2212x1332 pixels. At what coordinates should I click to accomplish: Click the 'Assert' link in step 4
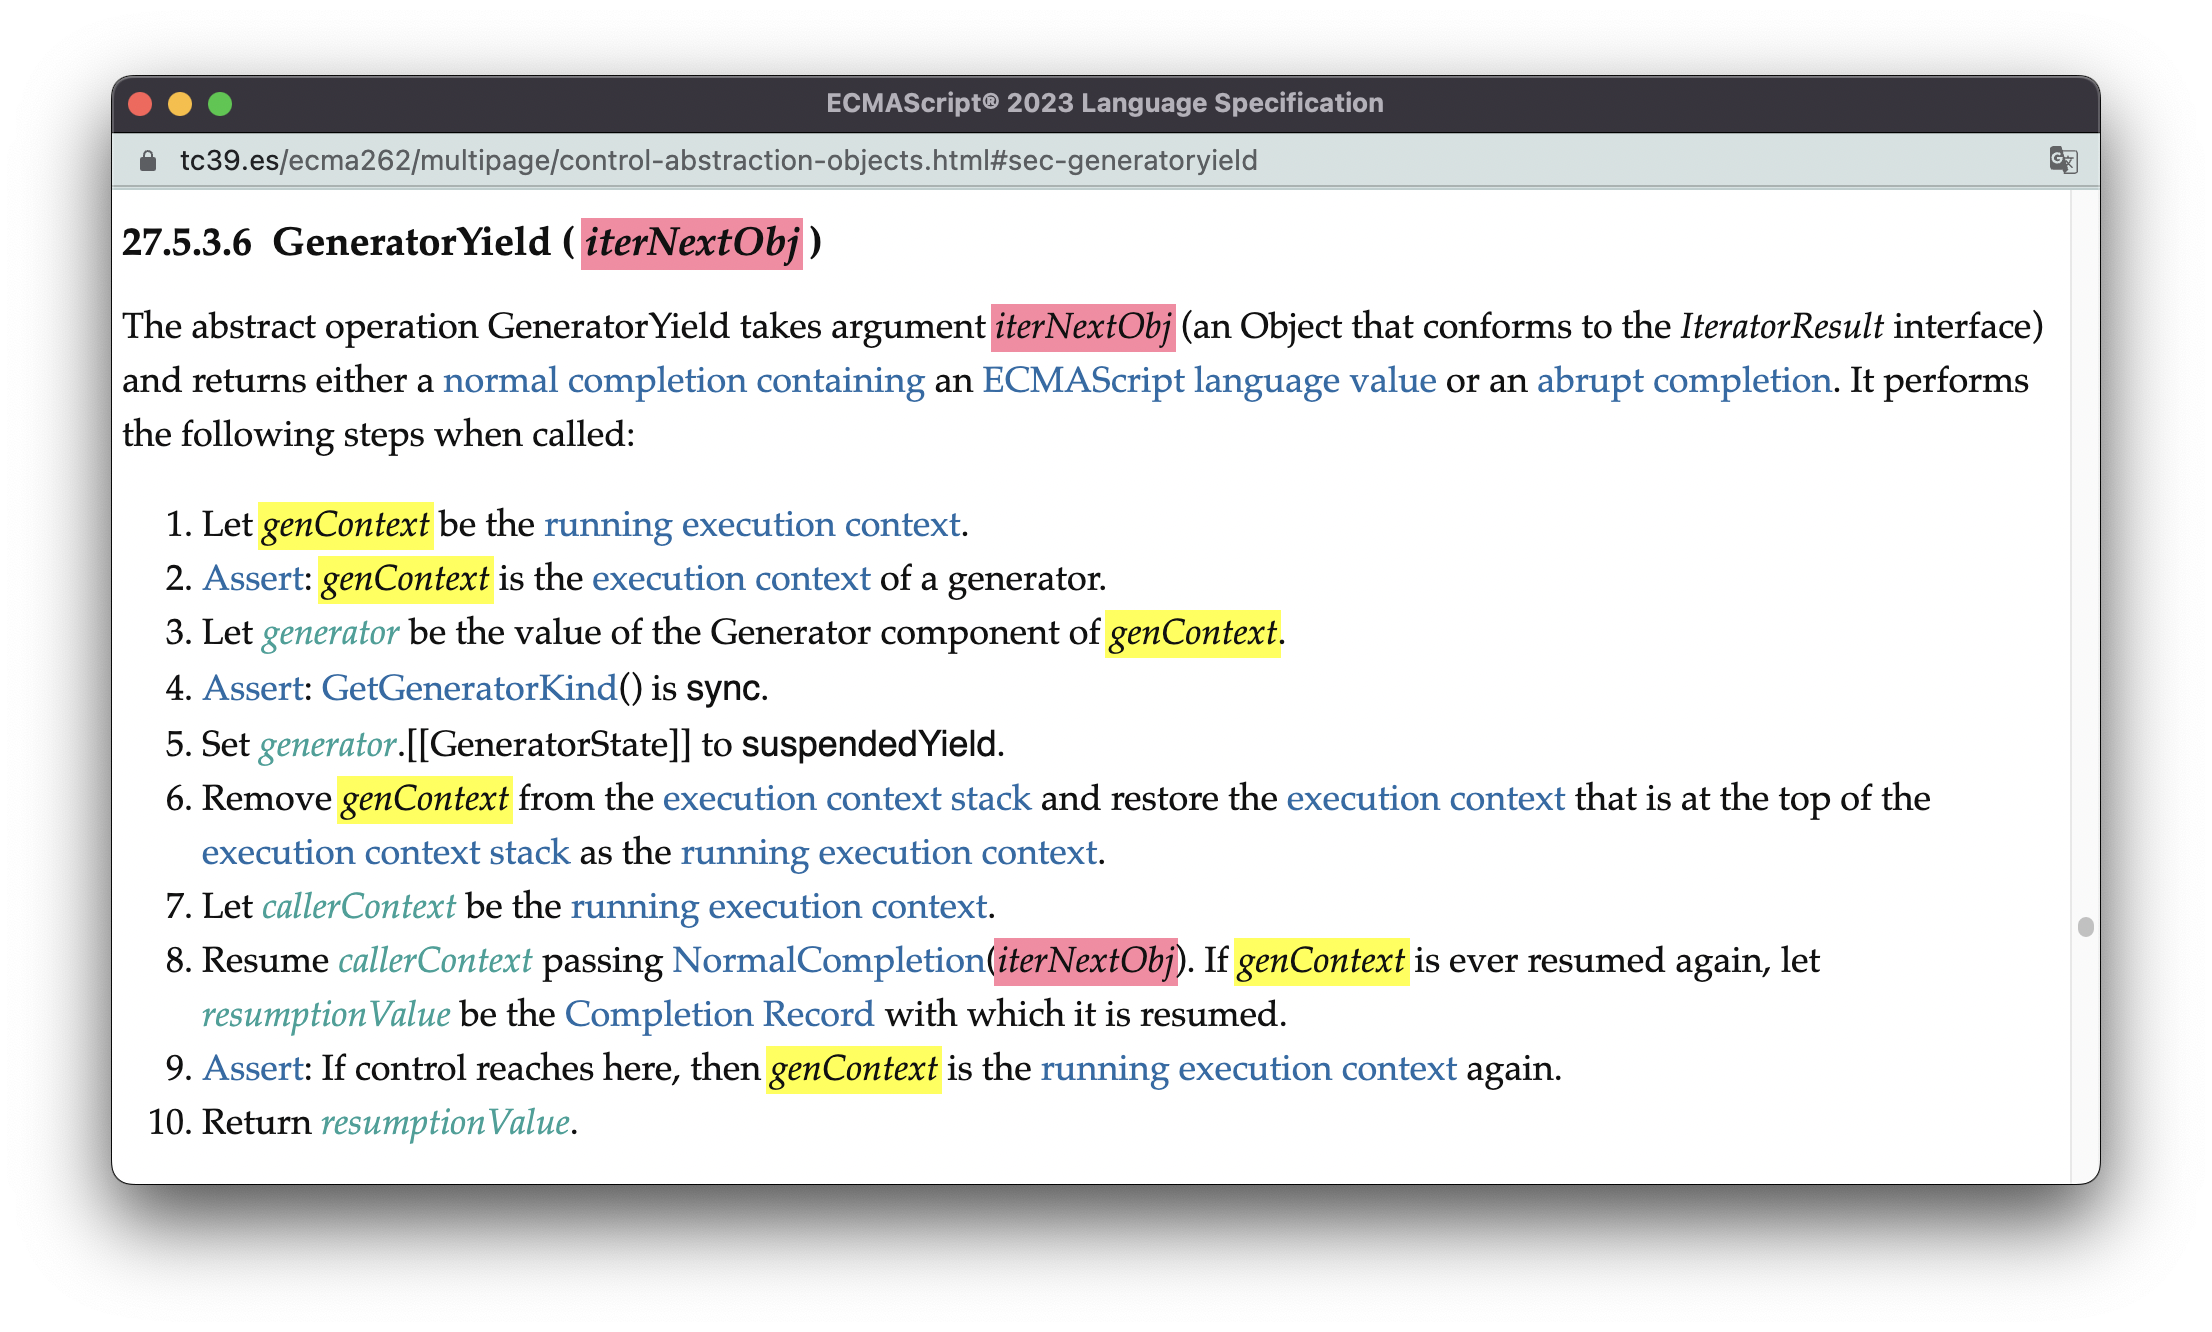tap(253, 689)
